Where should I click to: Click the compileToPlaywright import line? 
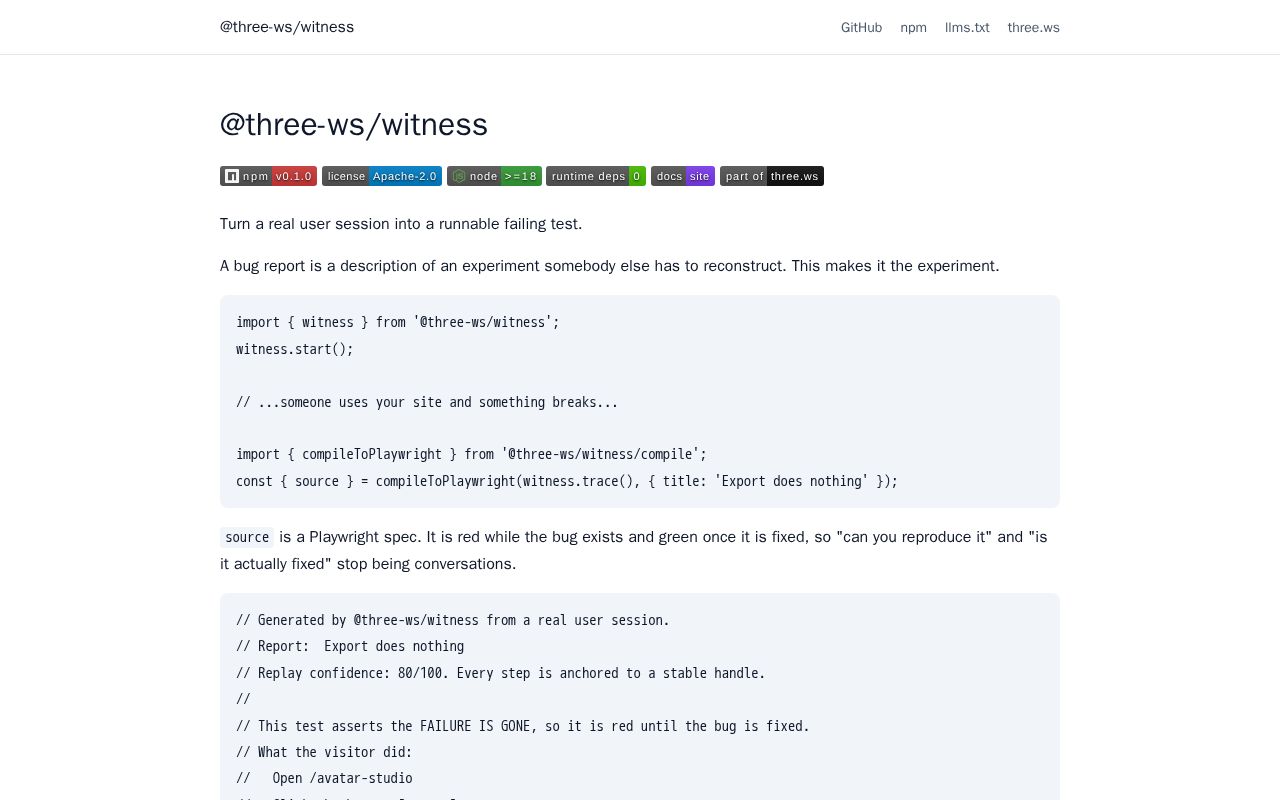coord(471,454)
